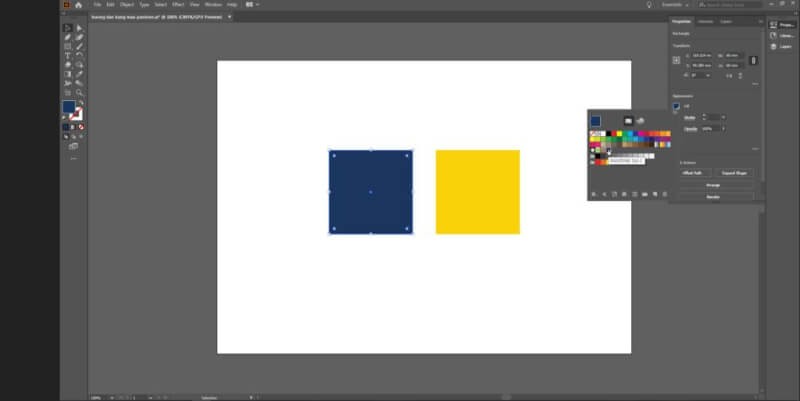Image resolution: width=800 pixels, height=401 pixels.
Task: Click the Fill swatch in Appearance section
Action: tap(677, 106)
